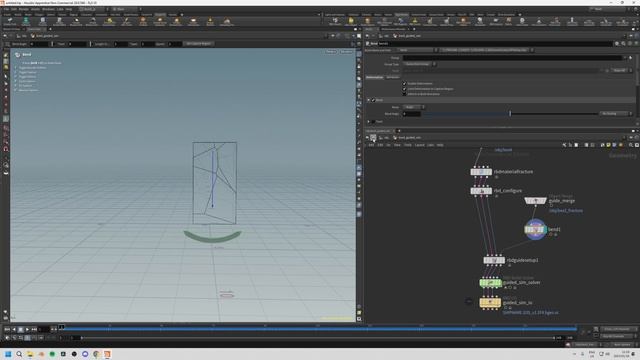Select the rbdguidesetup1 node

coord(494,260)
